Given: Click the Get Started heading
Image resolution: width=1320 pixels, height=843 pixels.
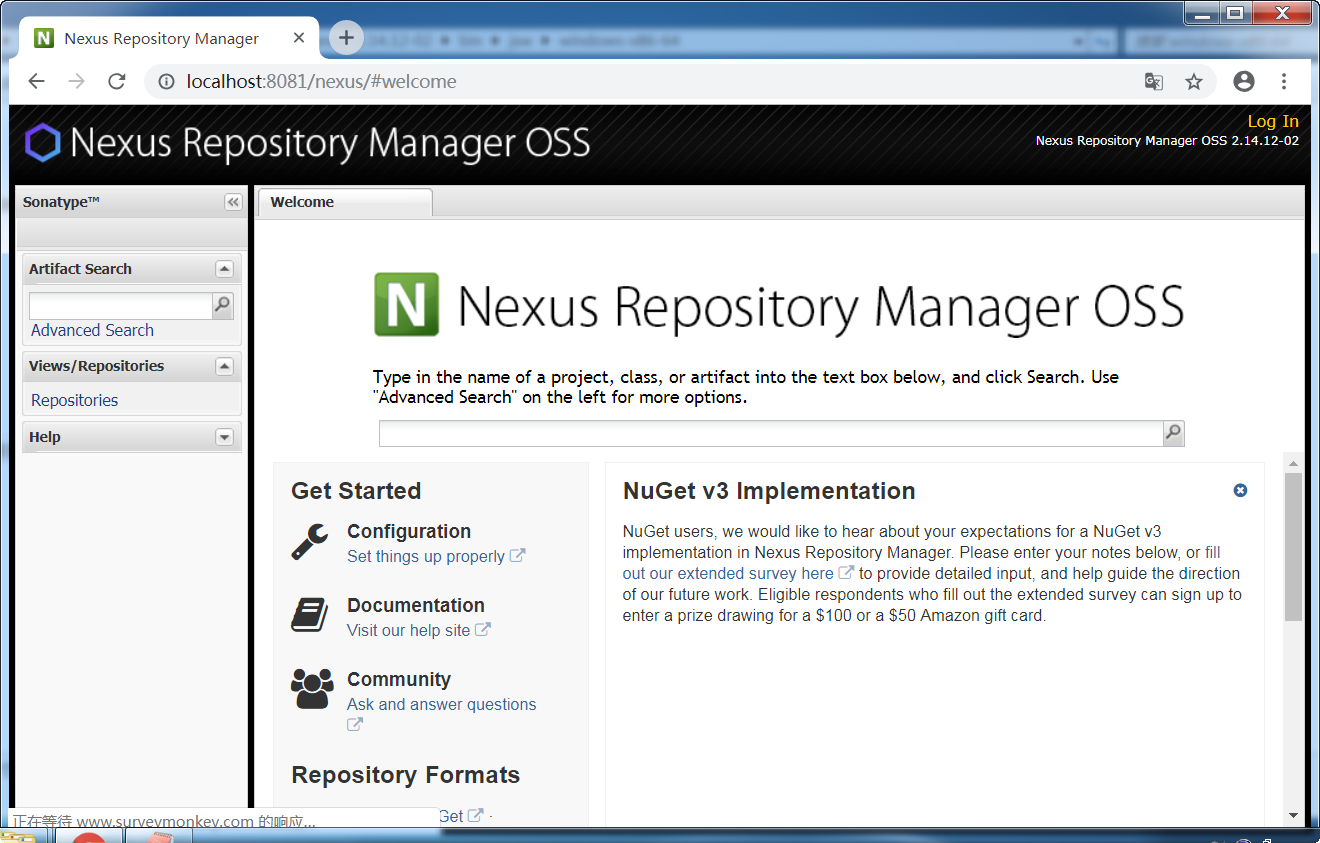Looking at the screenshot, I should (x=356, y=491).
